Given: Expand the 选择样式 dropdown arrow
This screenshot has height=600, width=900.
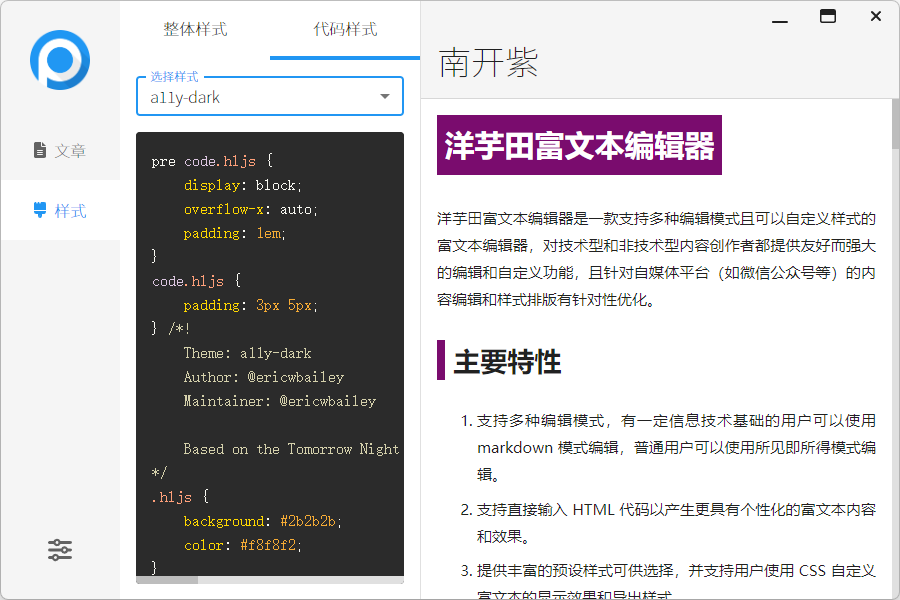Looking at the screenshot, I should [385, 97].
